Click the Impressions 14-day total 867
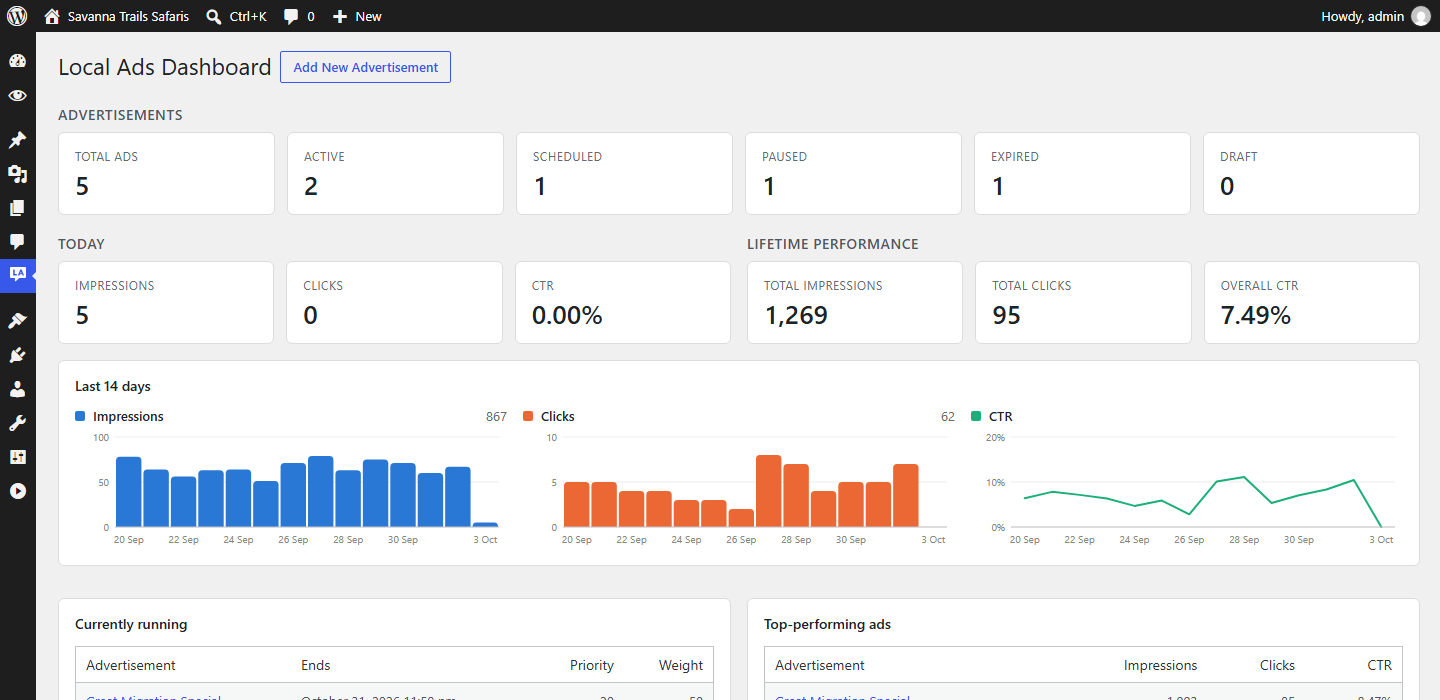Viewport: 1440px width, 700px height. [496, 416]
